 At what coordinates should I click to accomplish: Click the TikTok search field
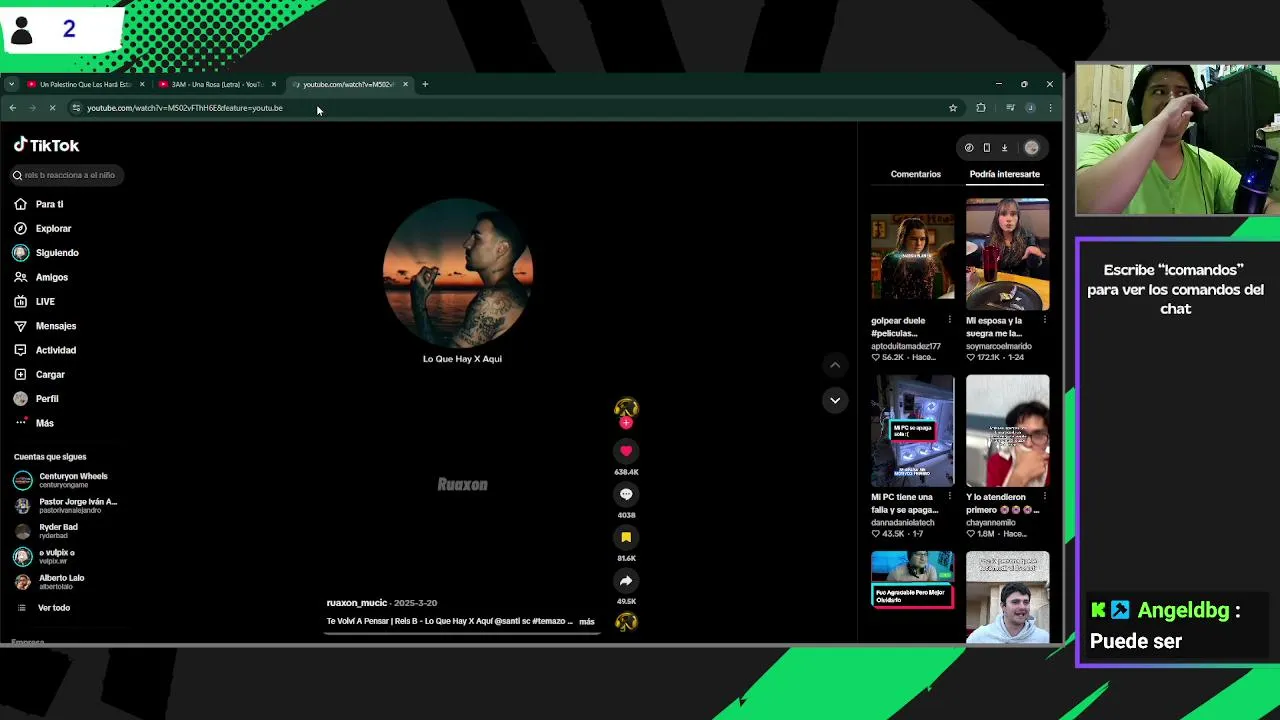[x=67, y=175]
